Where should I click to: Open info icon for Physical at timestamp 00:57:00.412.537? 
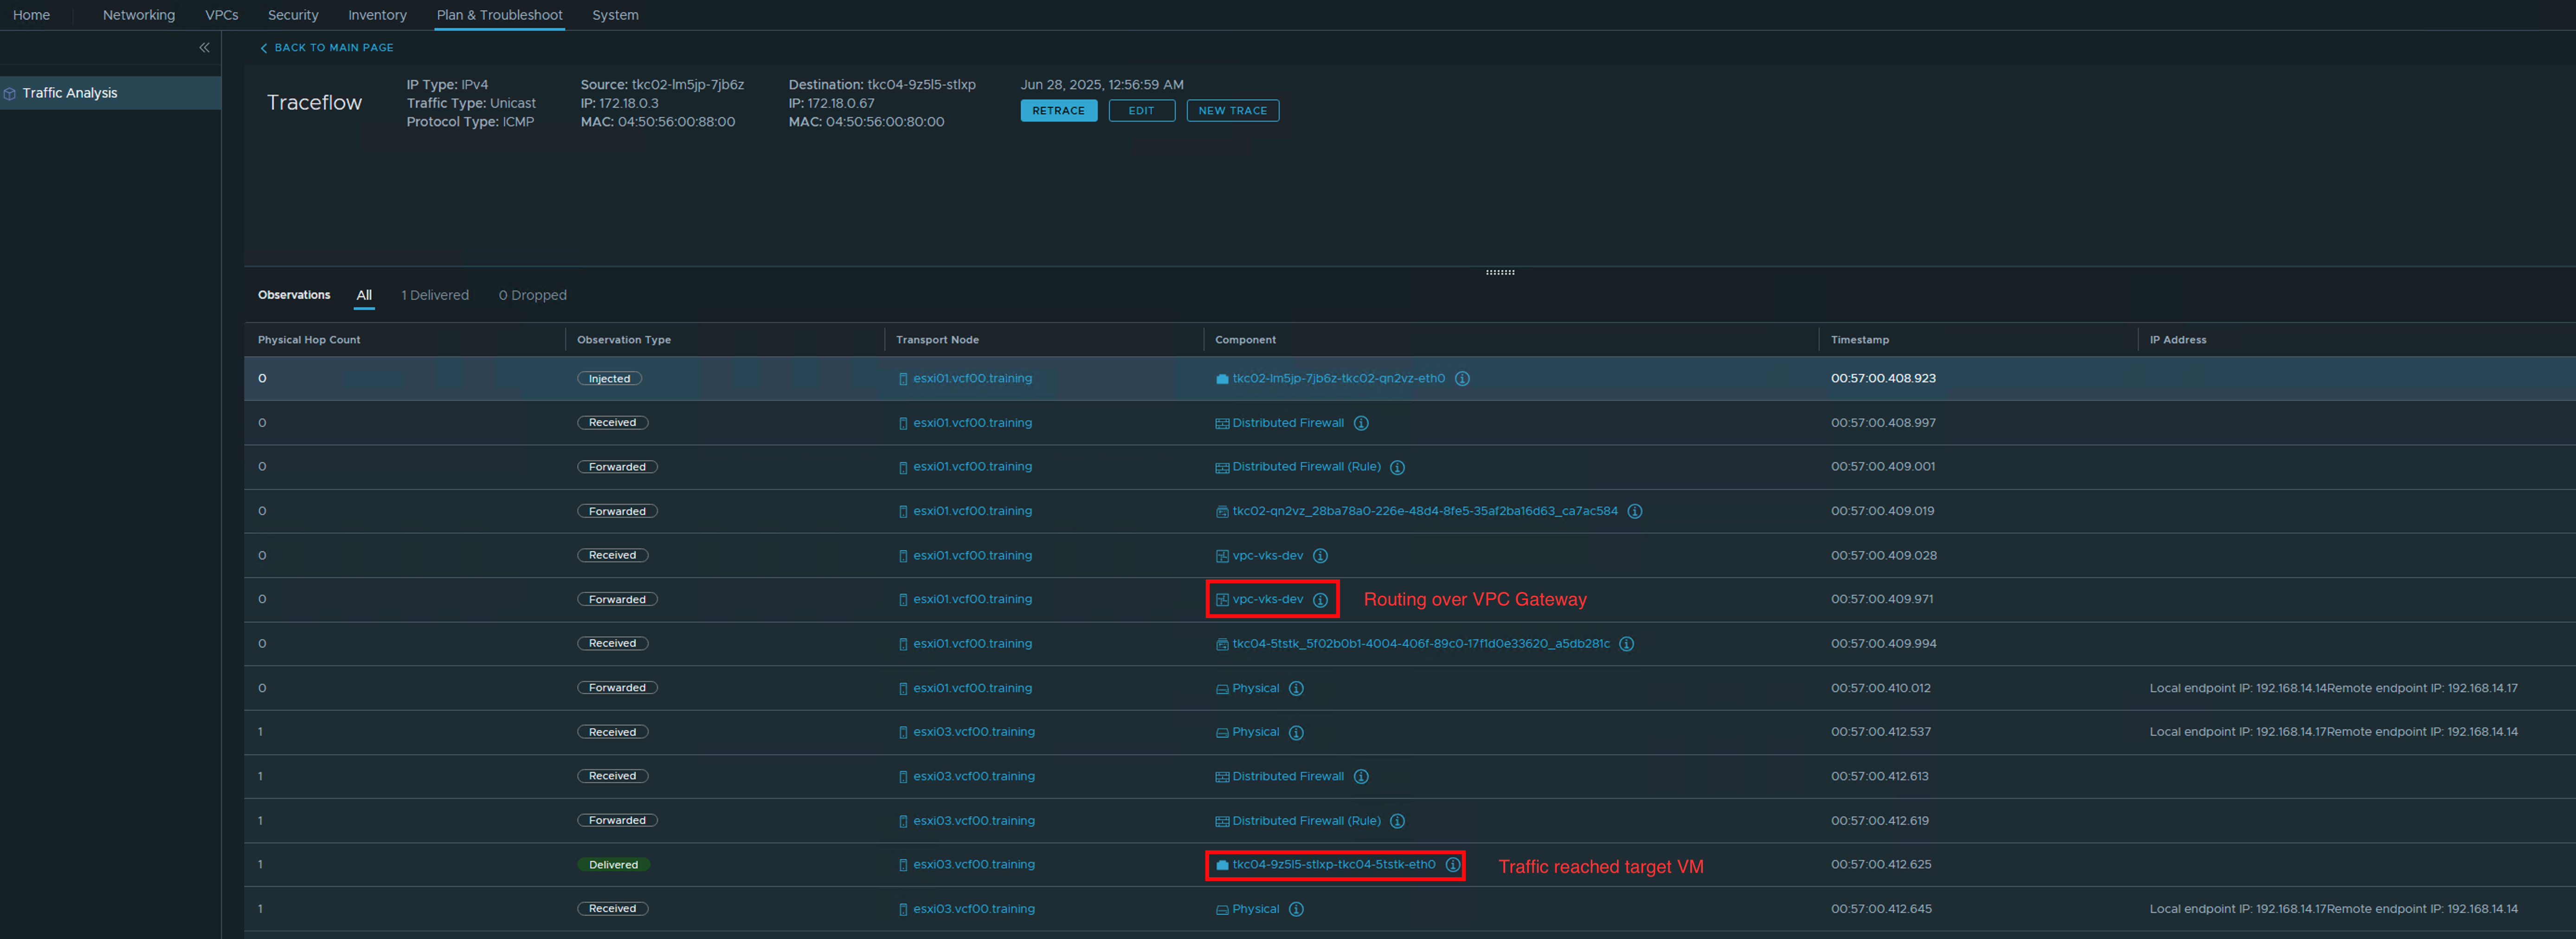click(1296, 732)
